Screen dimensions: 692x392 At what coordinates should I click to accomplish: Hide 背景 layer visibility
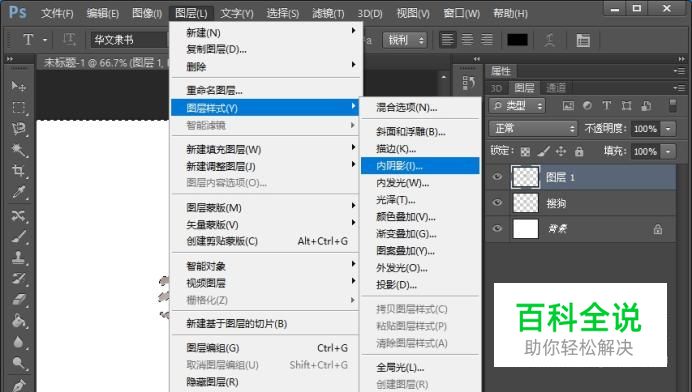click(x=497, y=228)
